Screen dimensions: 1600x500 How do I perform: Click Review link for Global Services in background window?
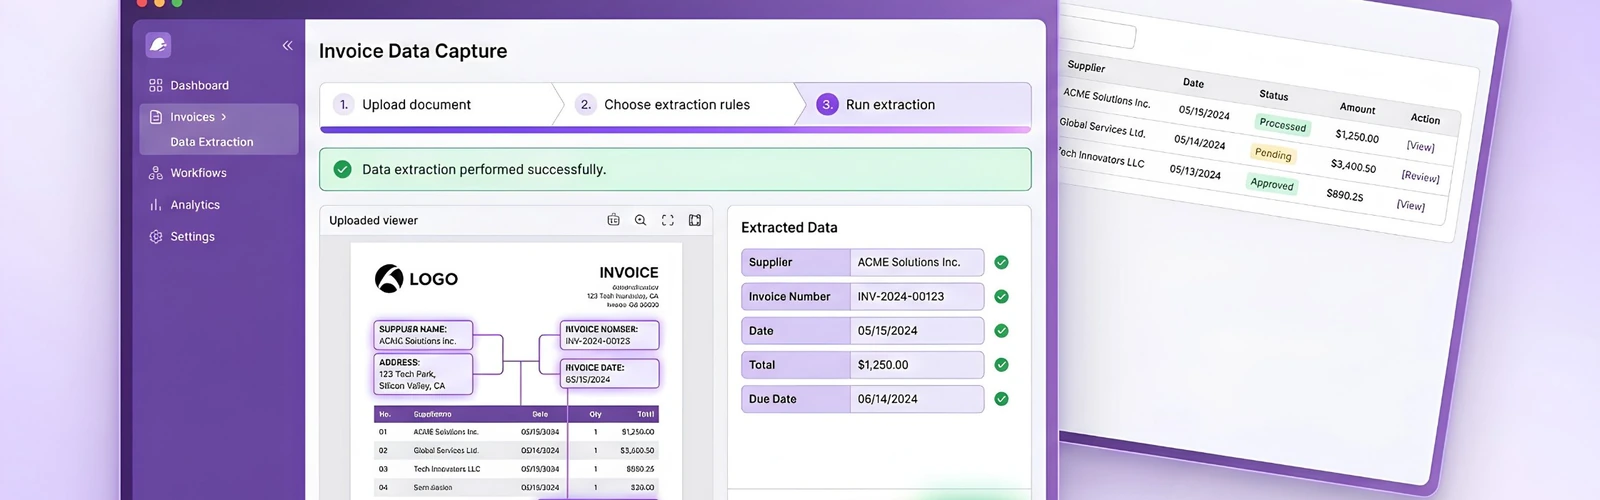pyautogui.click(x=1420, y=176)
